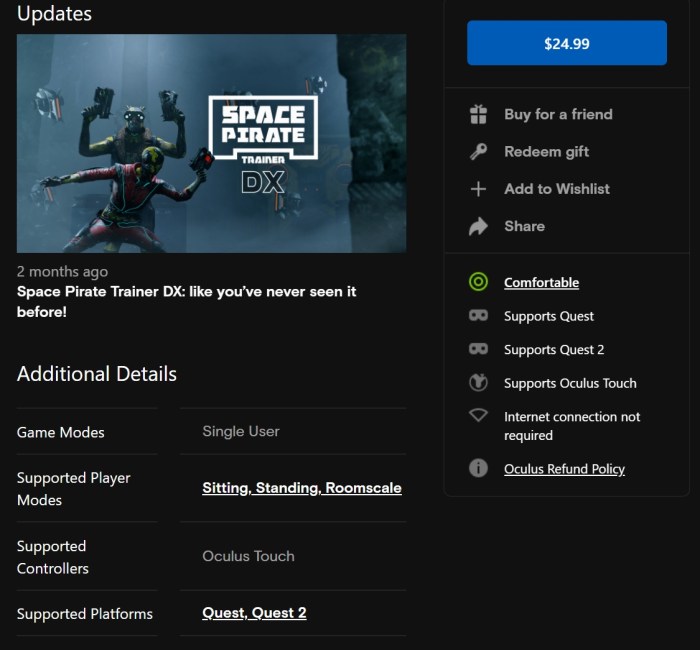Click the info icon beside Refund Policy

(478, 468)
